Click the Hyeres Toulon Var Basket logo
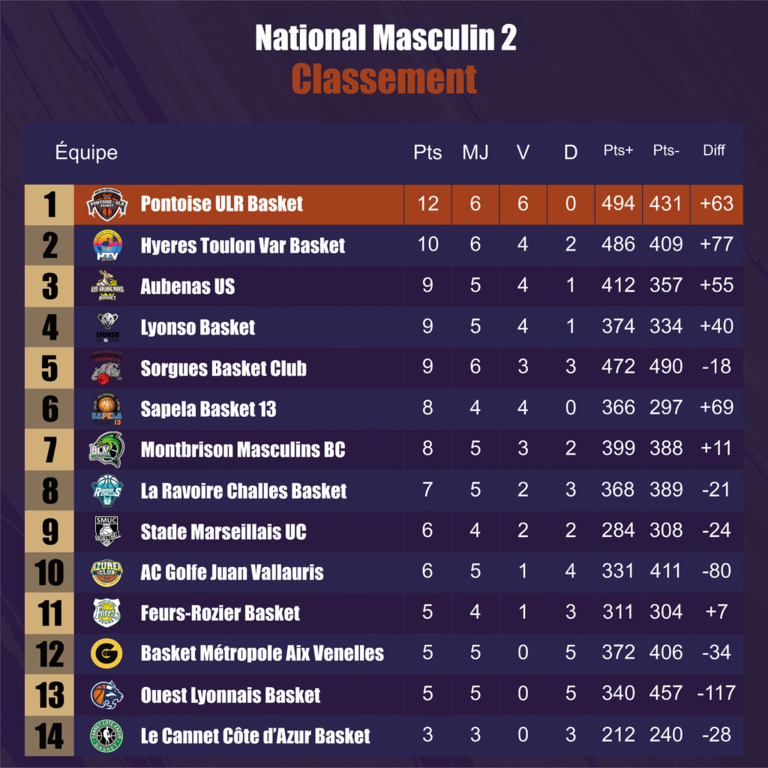 tap(107, 245)
